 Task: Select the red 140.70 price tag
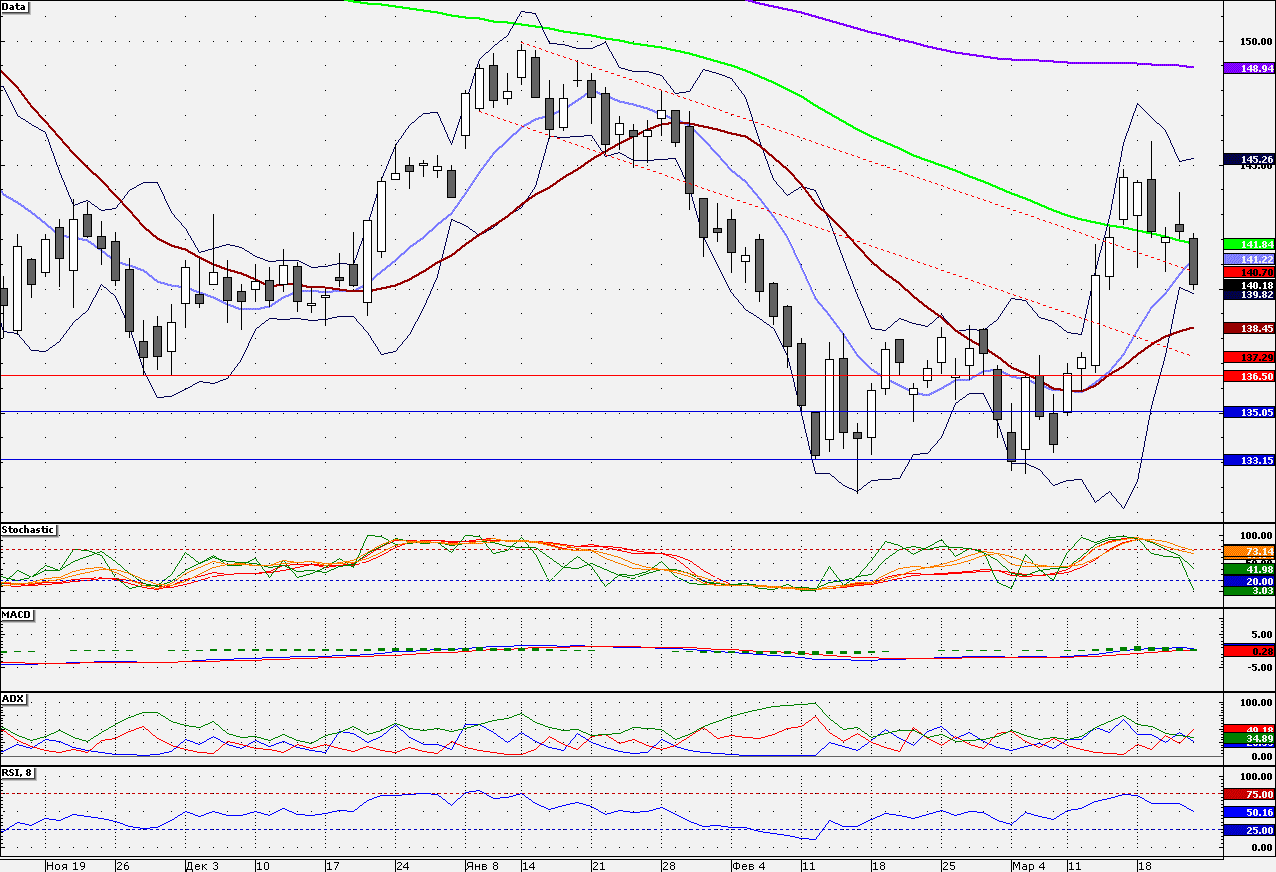coord(1248,272)
